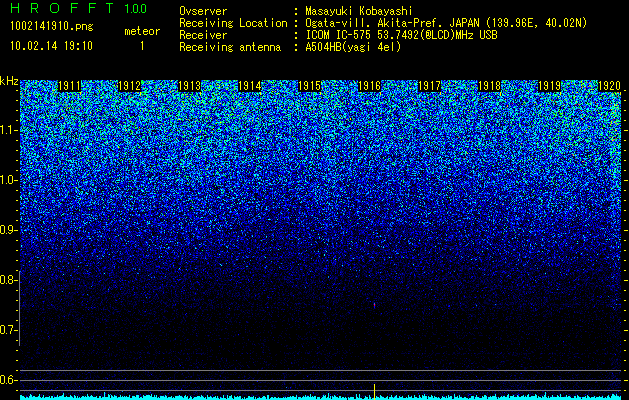Click the cyan signal level strip at bottom
This screenshot has width=629, height=400.
pos(321,397)
